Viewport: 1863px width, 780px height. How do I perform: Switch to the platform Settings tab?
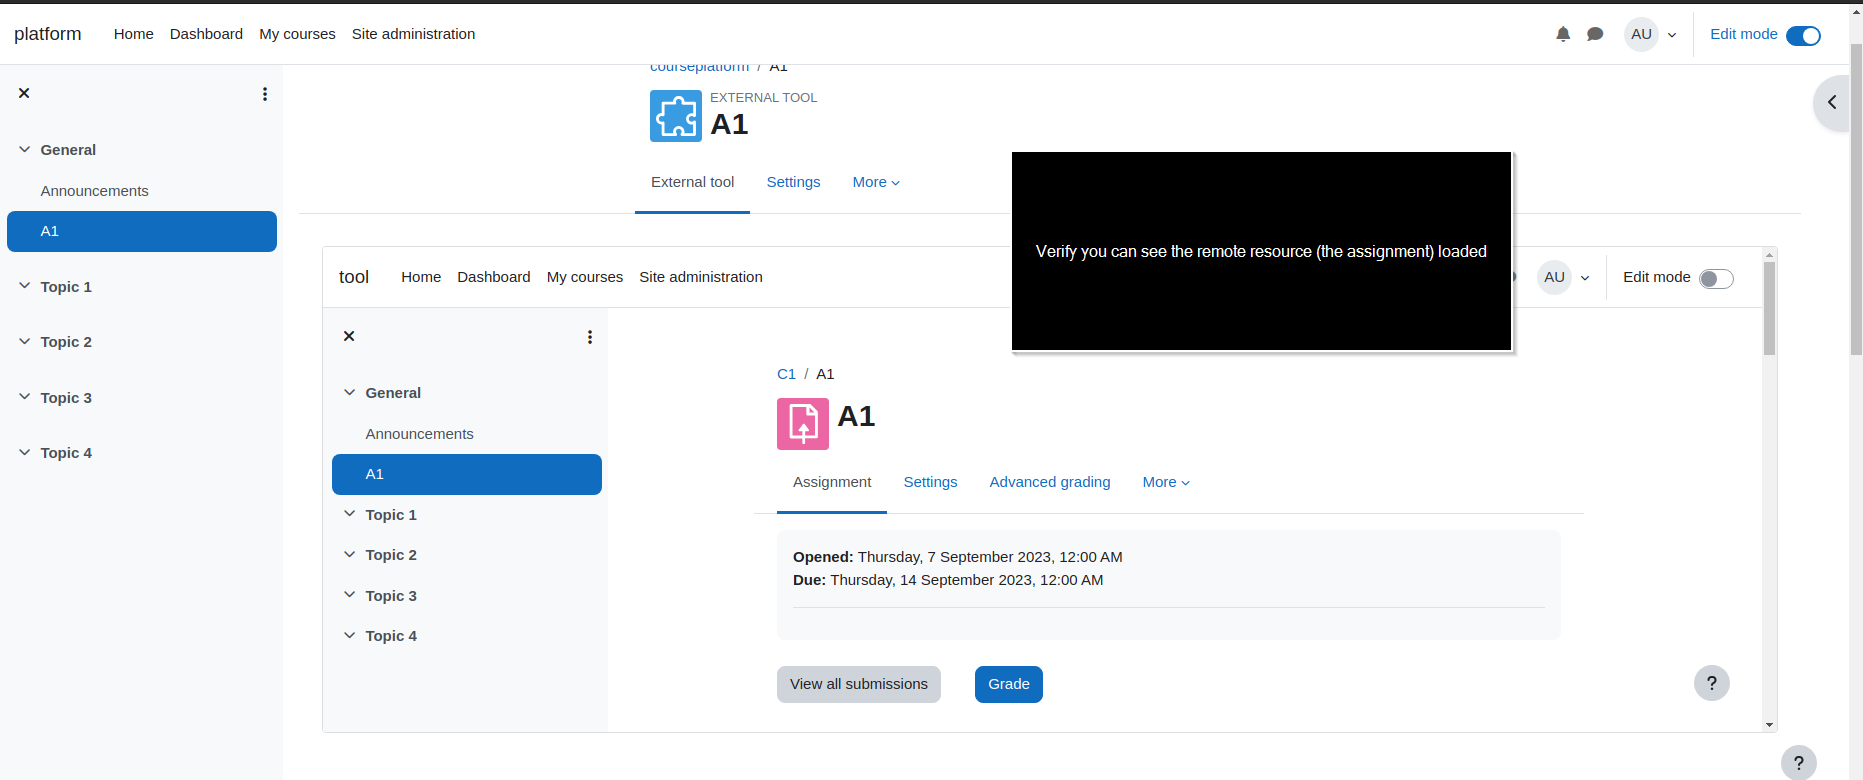tap(793, 182)
